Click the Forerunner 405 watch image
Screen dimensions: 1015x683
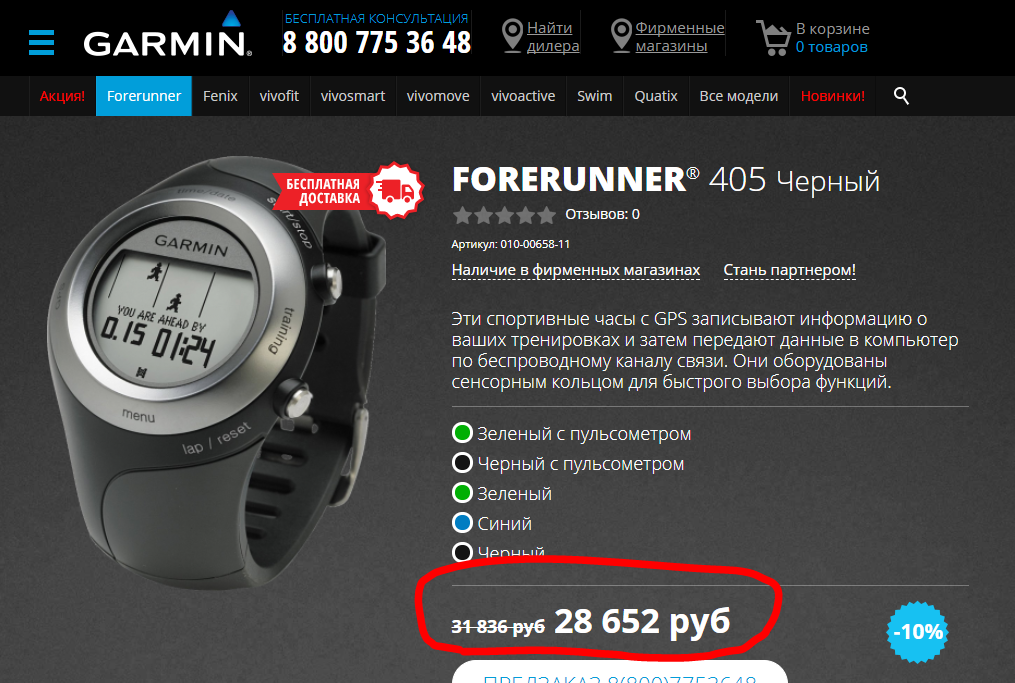pos(217,372)
